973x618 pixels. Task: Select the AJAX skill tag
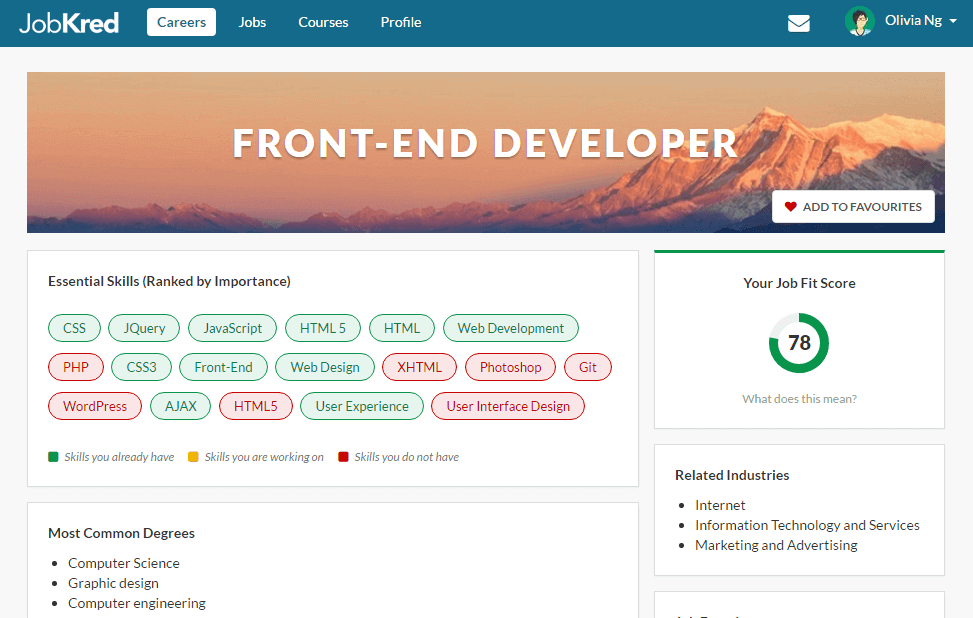pos(181,406)
